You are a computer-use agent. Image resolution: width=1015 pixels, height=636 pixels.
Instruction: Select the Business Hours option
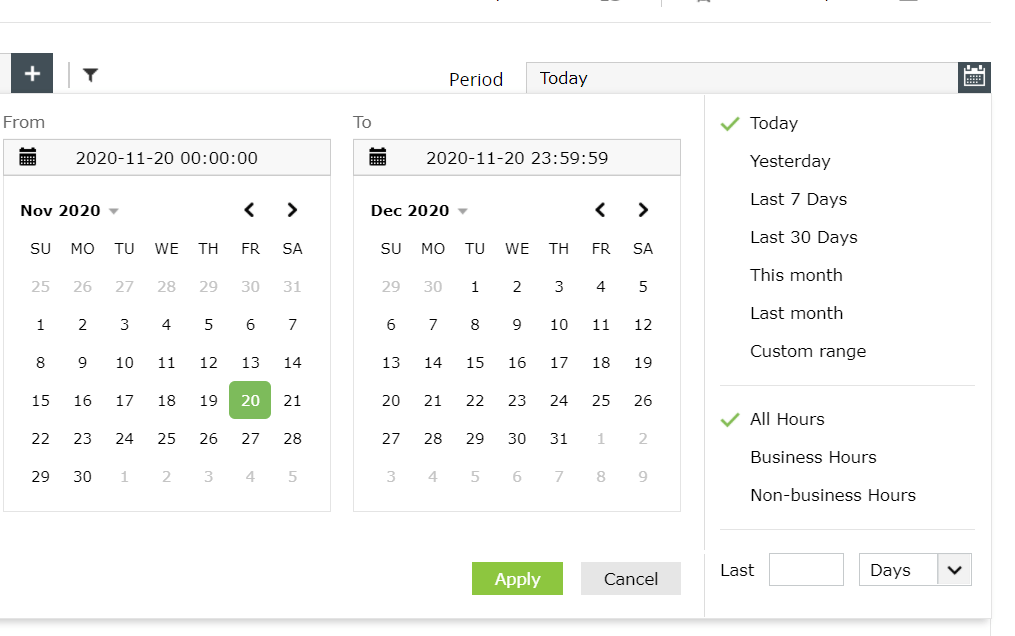[x=813, y=457]
